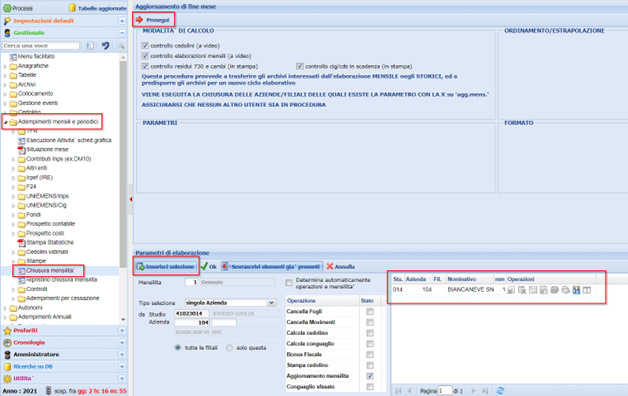The image size is (628, 396).
Task: Collapse Adempimenti mensili e periodici folder
Action: coord(5,122)
